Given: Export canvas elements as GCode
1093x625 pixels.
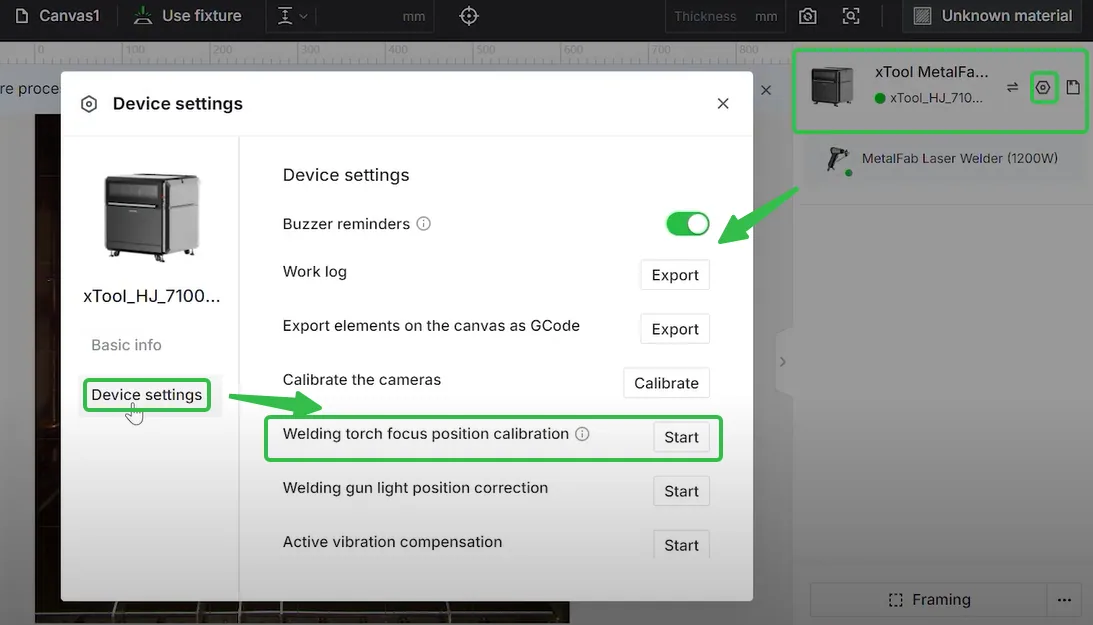Looking at the screenshot, I should pyautogui.click(x=675, y=329).
